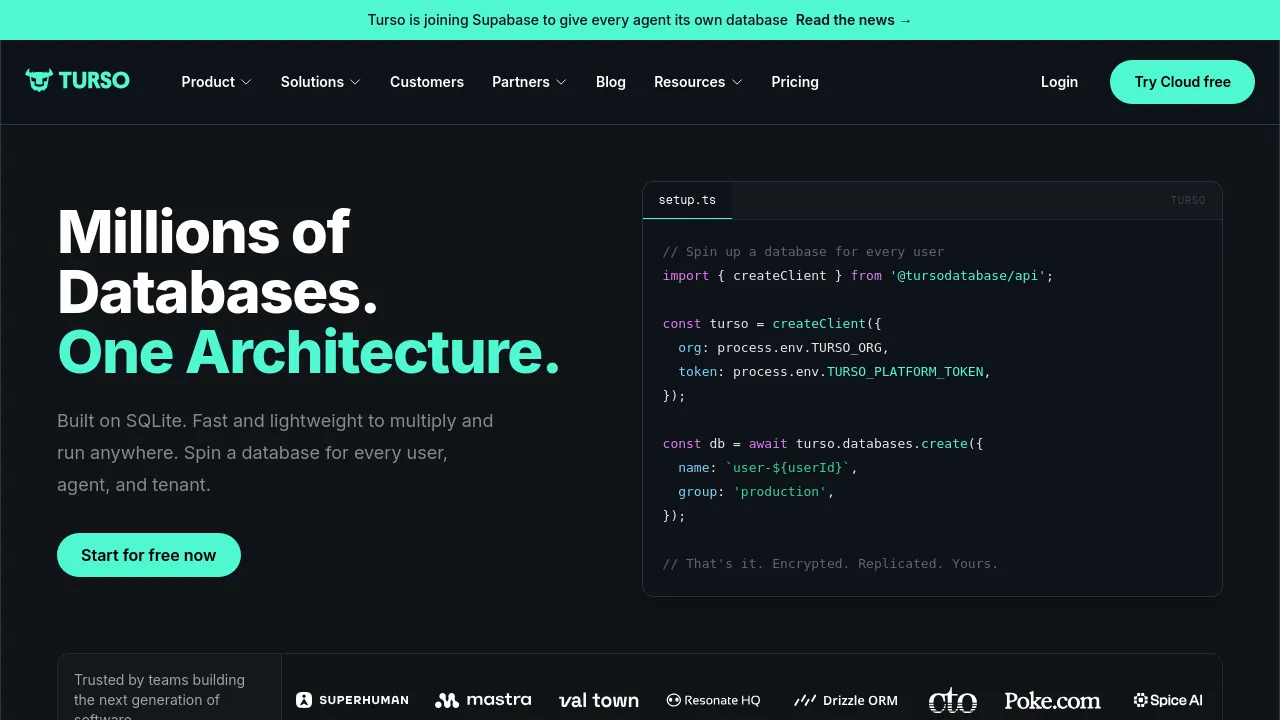Click the 'group: production' code line
1280x720 pixels.
[756, 492]
